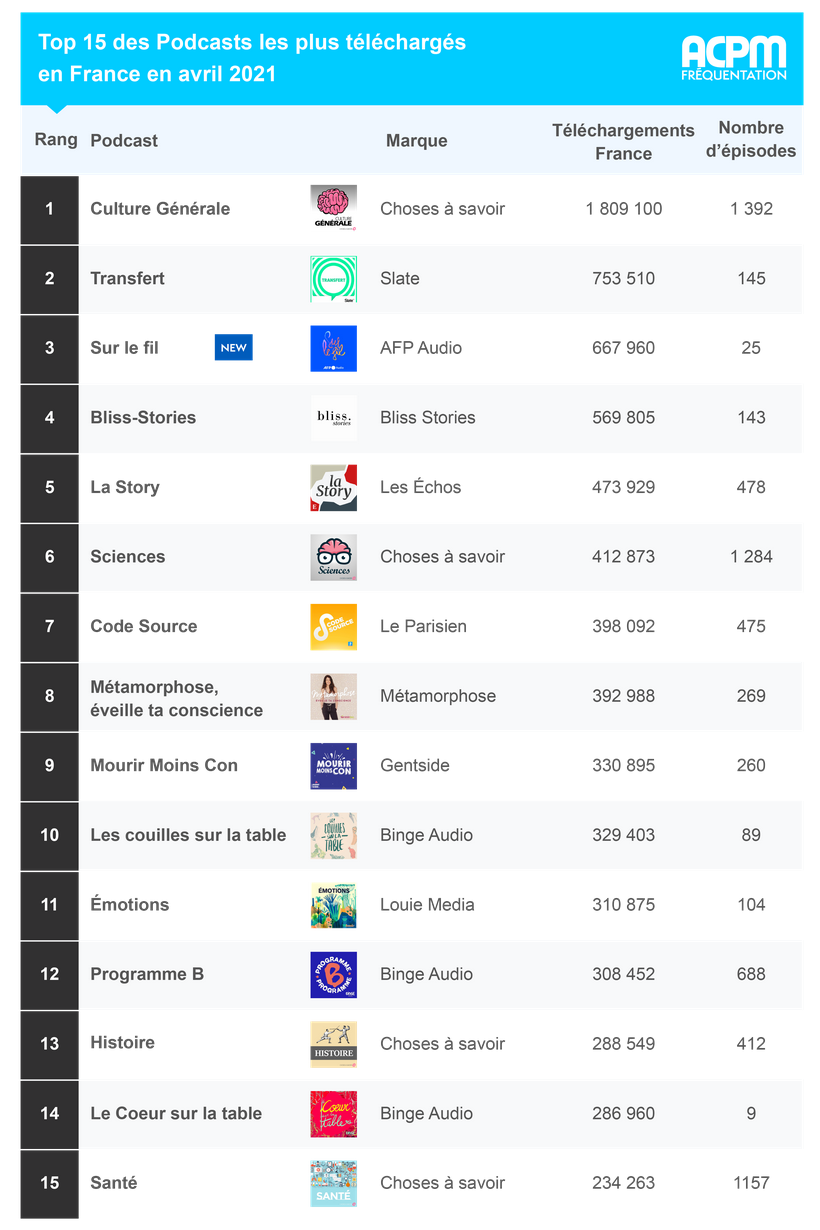Click the green Transfert podcast logo
820x1230 pixels.
[x=333, y=278]
